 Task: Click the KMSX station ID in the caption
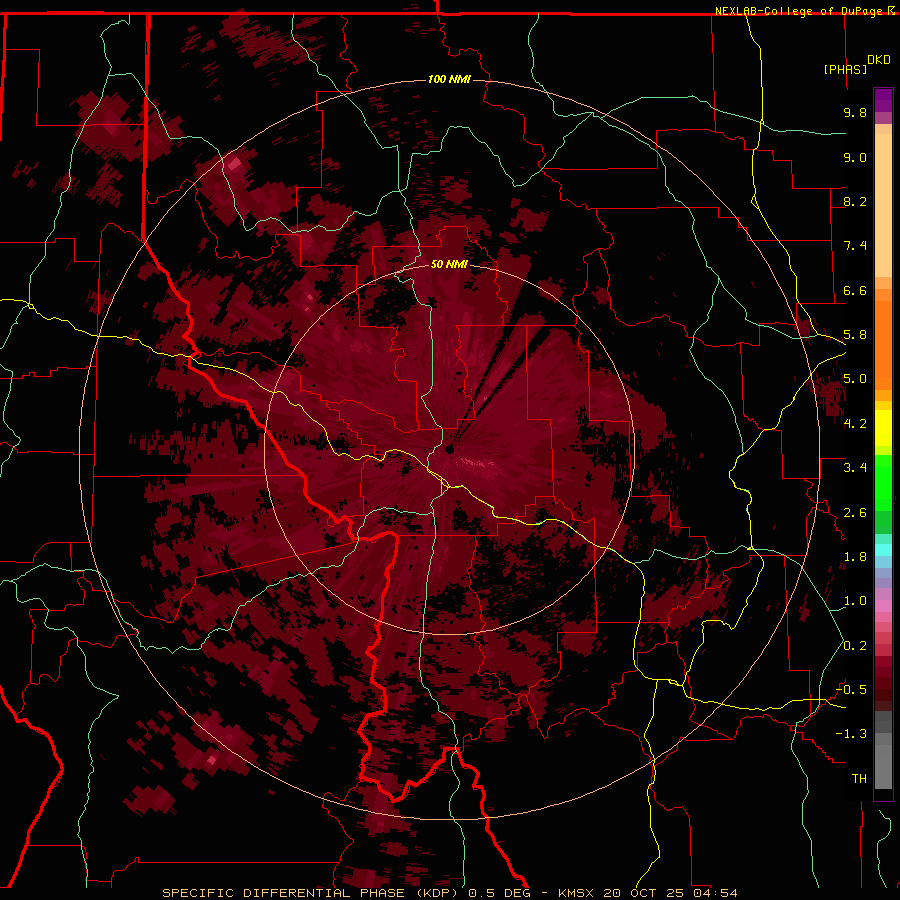pyautogui.click(x=576, y=893)
